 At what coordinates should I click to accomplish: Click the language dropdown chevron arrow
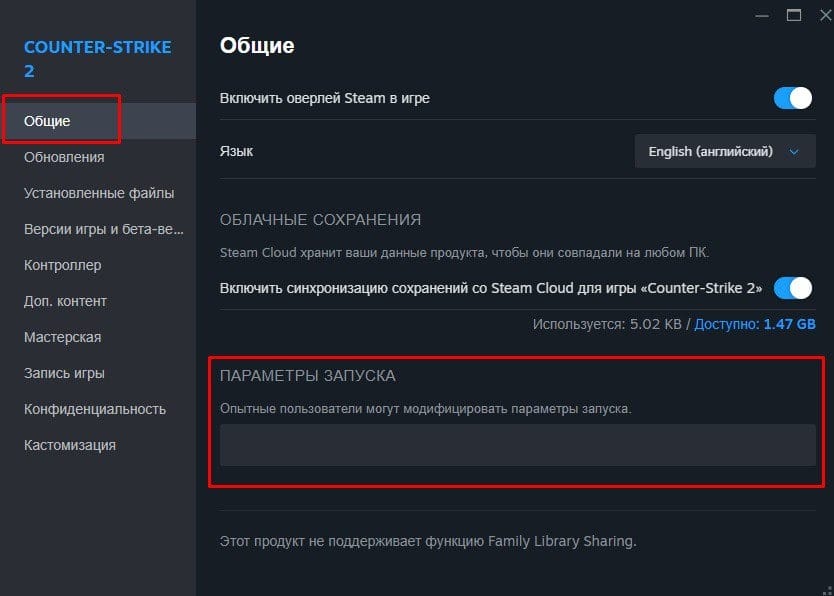coord(794,152)
